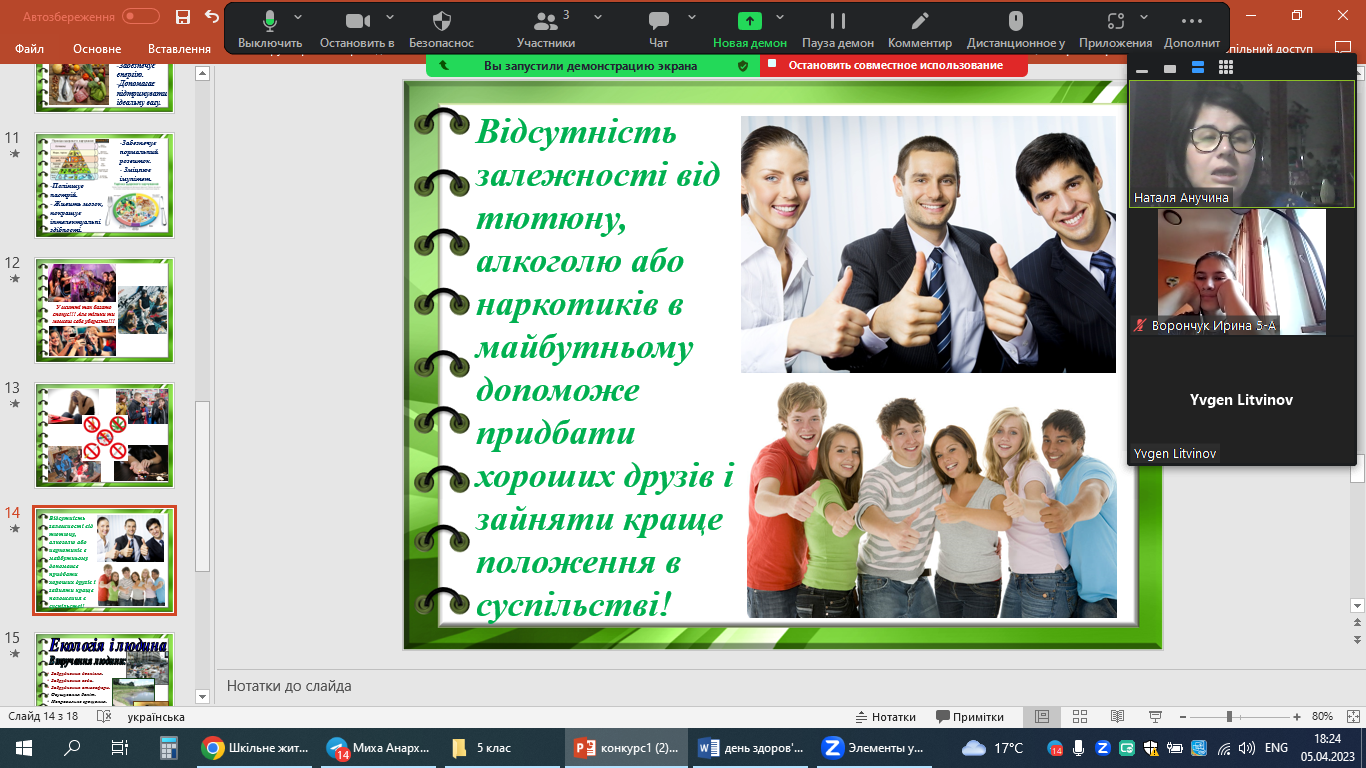The width and height of the screenshot is (1366, 768).
Task: Open Комментировать annotation pencil
Action: (x=920, y=30)
